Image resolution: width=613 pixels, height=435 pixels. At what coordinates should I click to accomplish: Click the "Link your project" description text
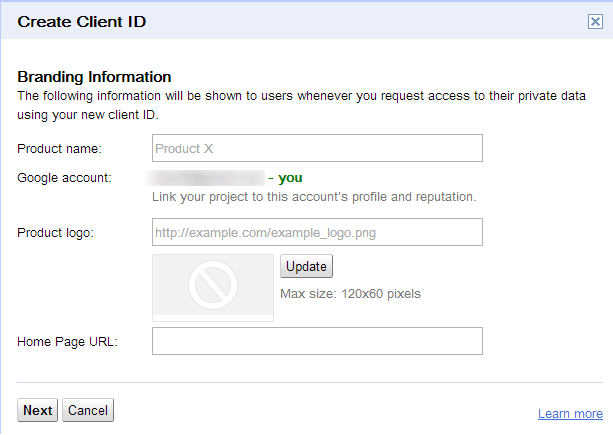314,197
